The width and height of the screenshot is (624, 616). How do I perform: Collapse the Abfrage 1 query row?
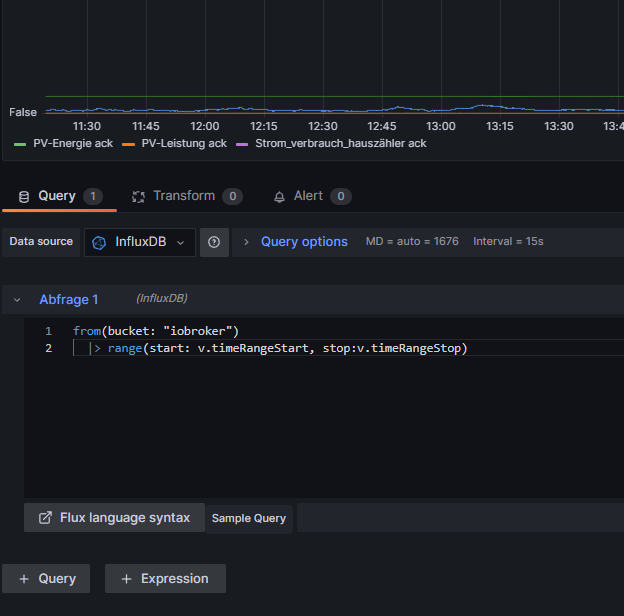(x=17, y=299)
